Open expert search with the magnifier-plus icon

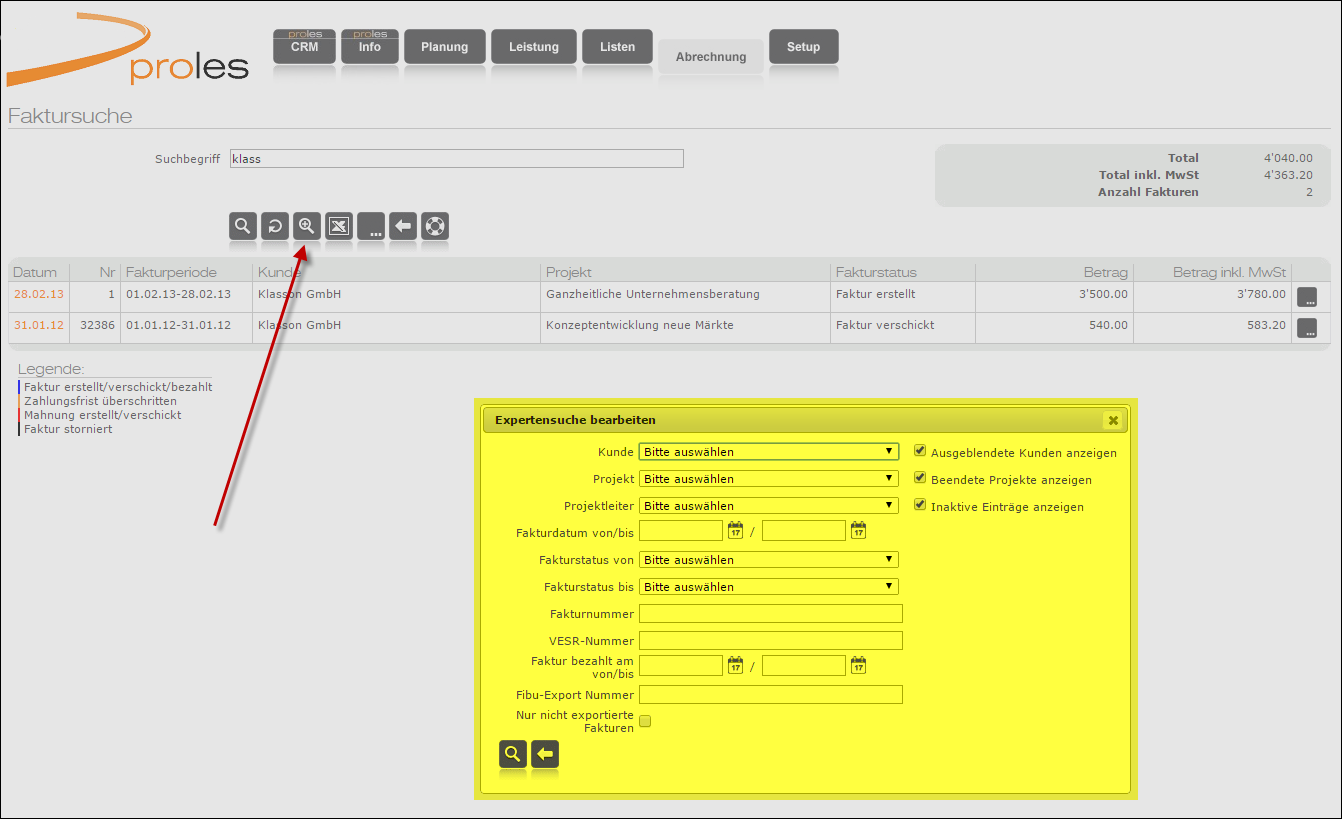coord(307,226)
